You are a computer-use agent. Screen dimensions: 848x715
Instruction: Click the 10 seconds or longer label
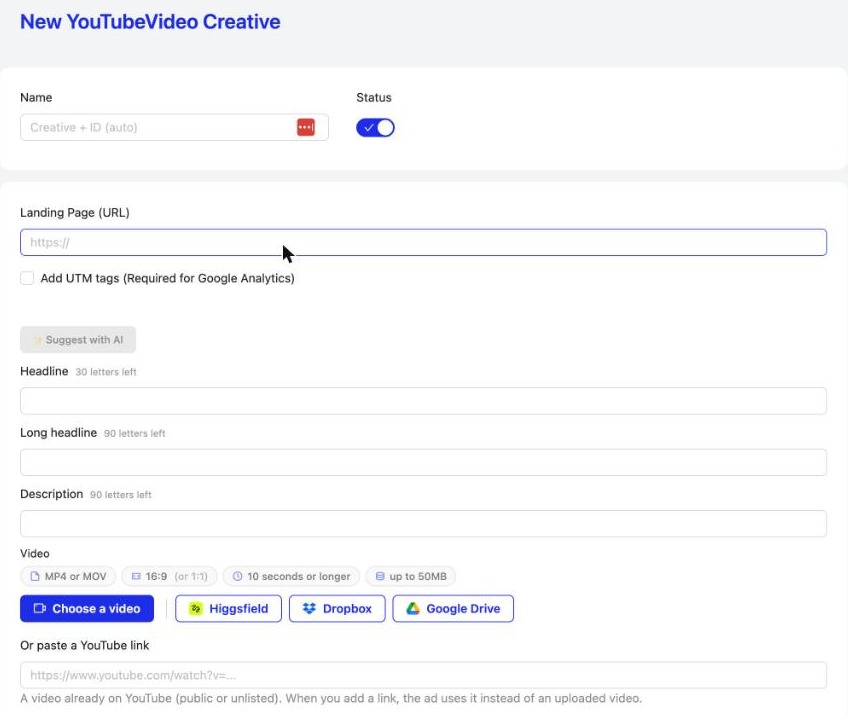(299, 576)
